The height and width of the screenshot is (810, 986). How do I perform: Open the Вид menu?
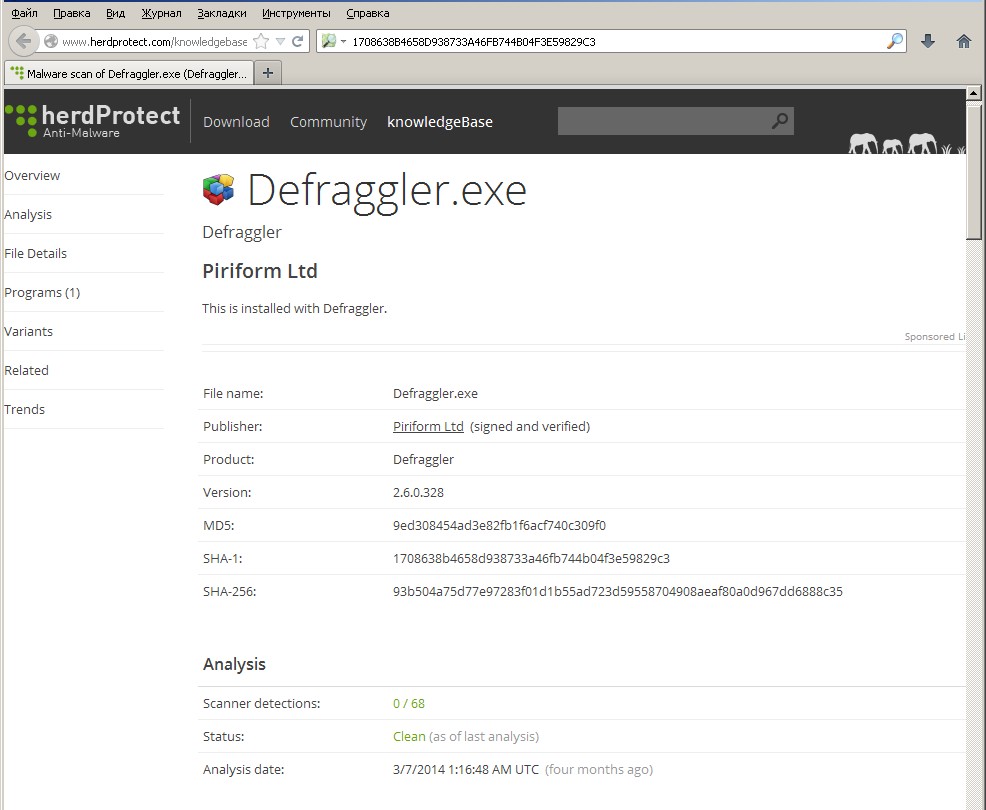click(116, 13)
